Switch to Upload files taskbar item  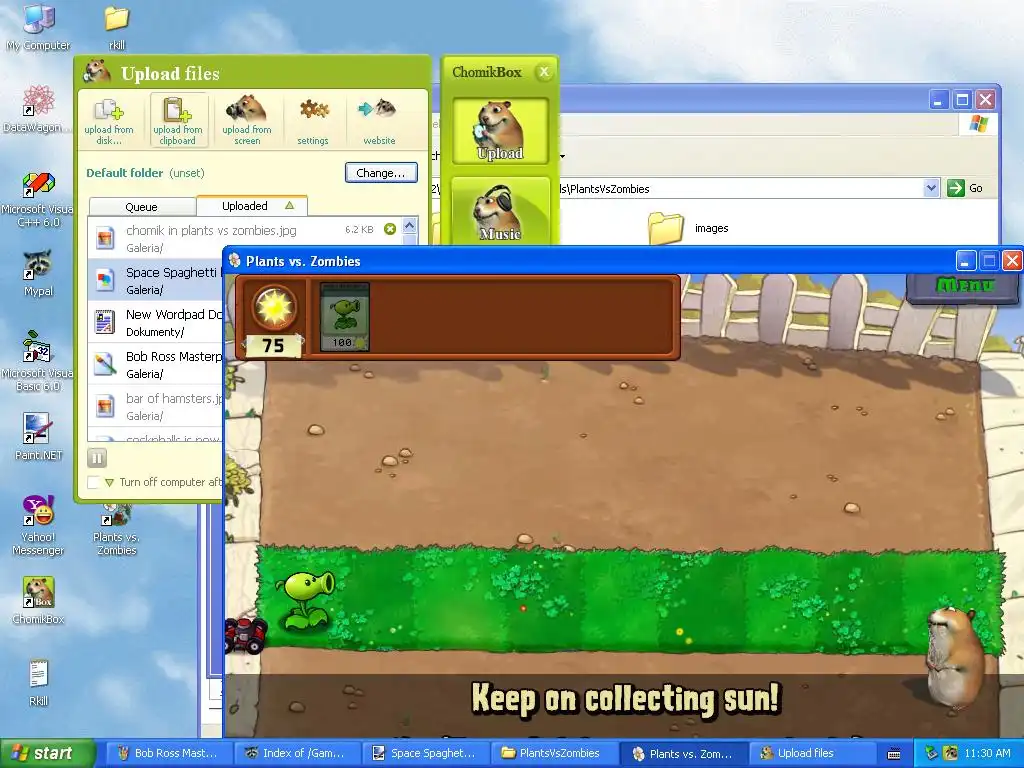tap(811, 753)
